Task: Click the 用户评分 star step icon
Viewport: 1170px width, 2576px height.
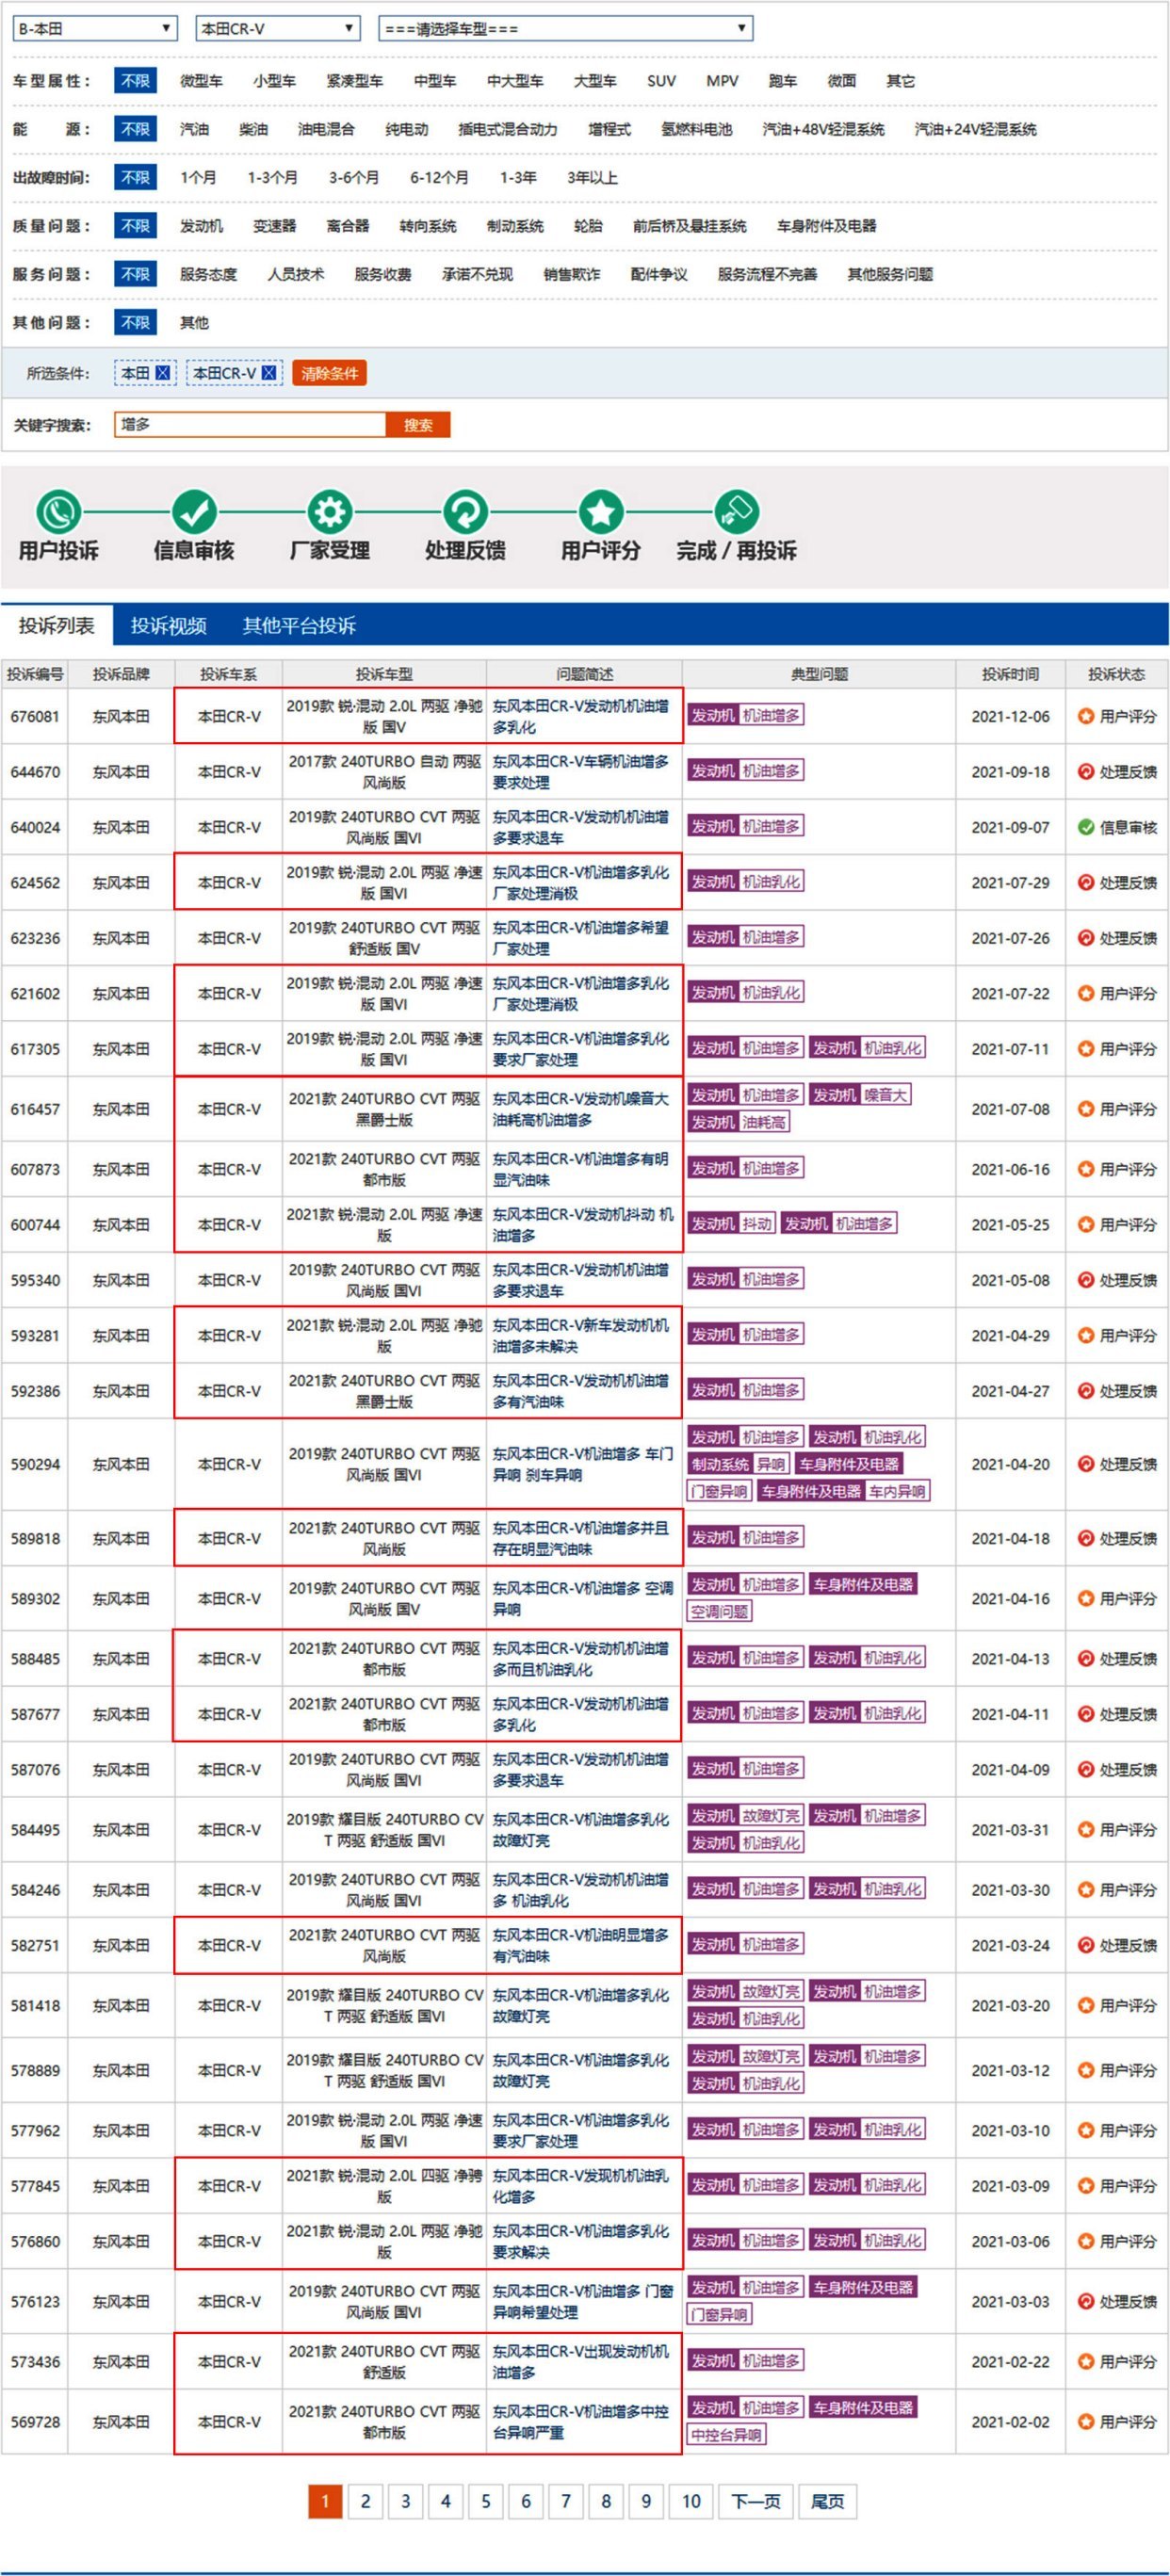Action: (x=600, y=512)
